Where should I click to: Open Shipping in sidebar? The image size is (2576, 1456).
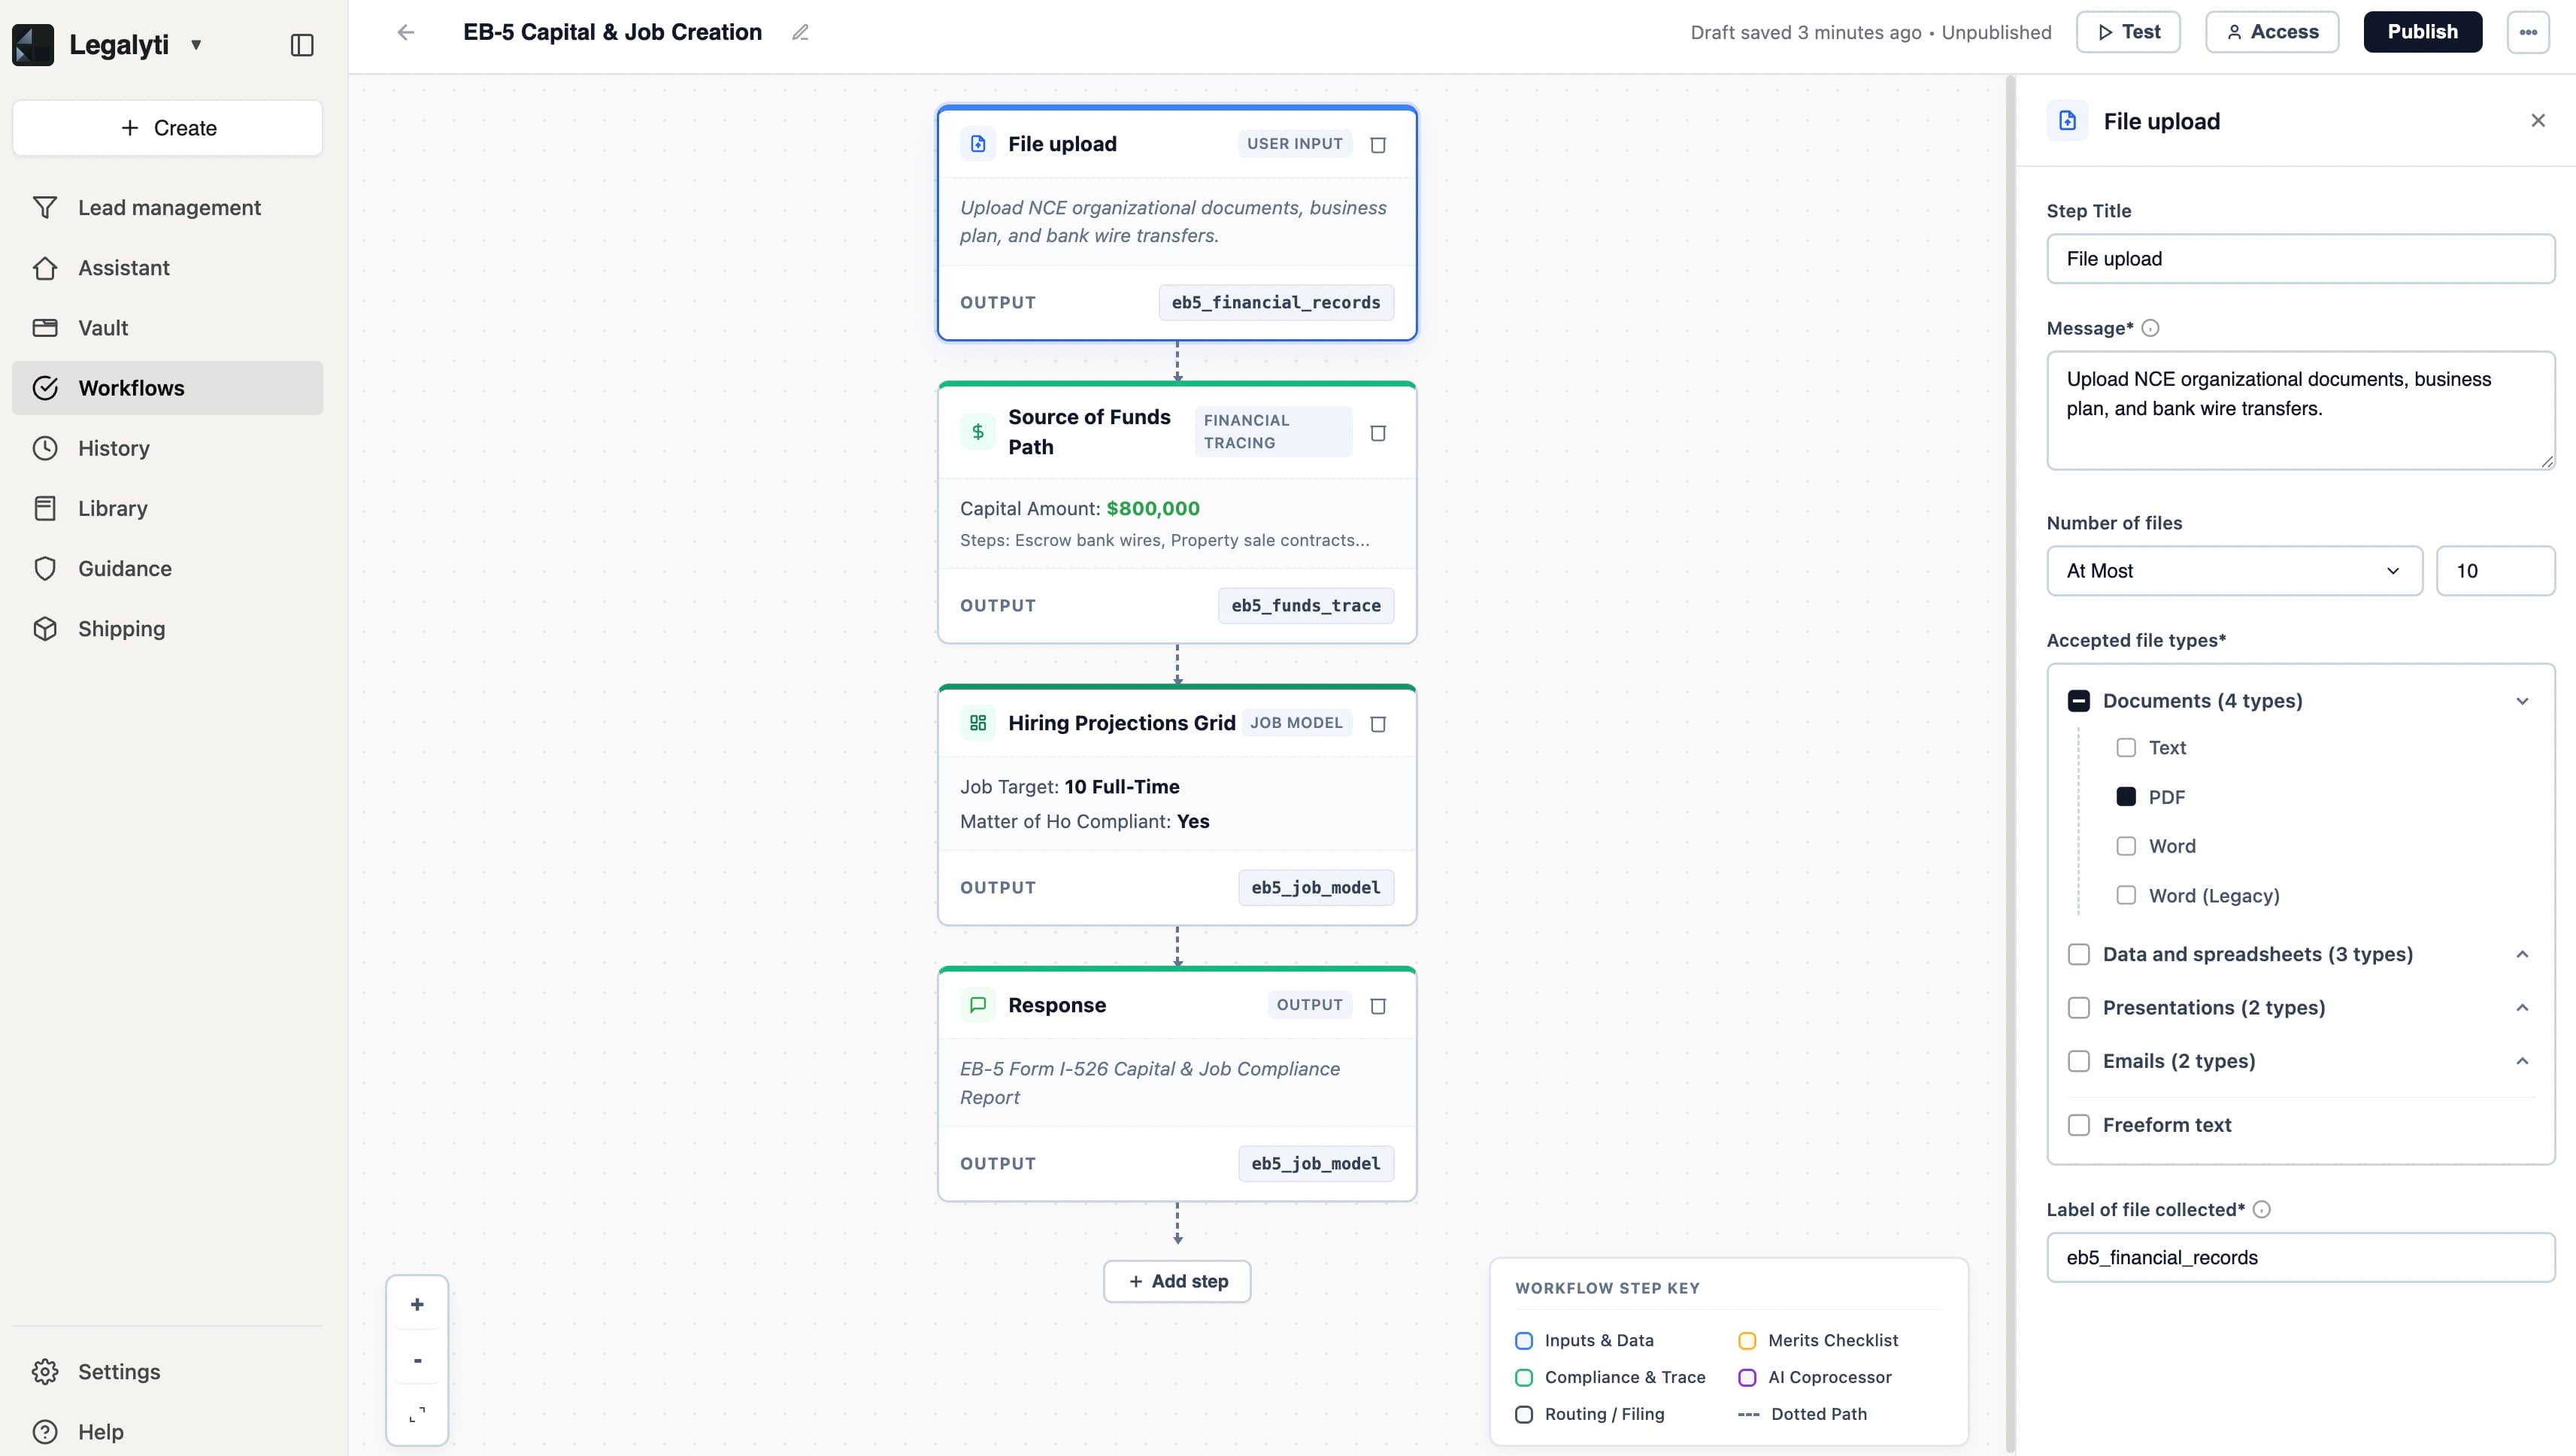click(168, 628)
